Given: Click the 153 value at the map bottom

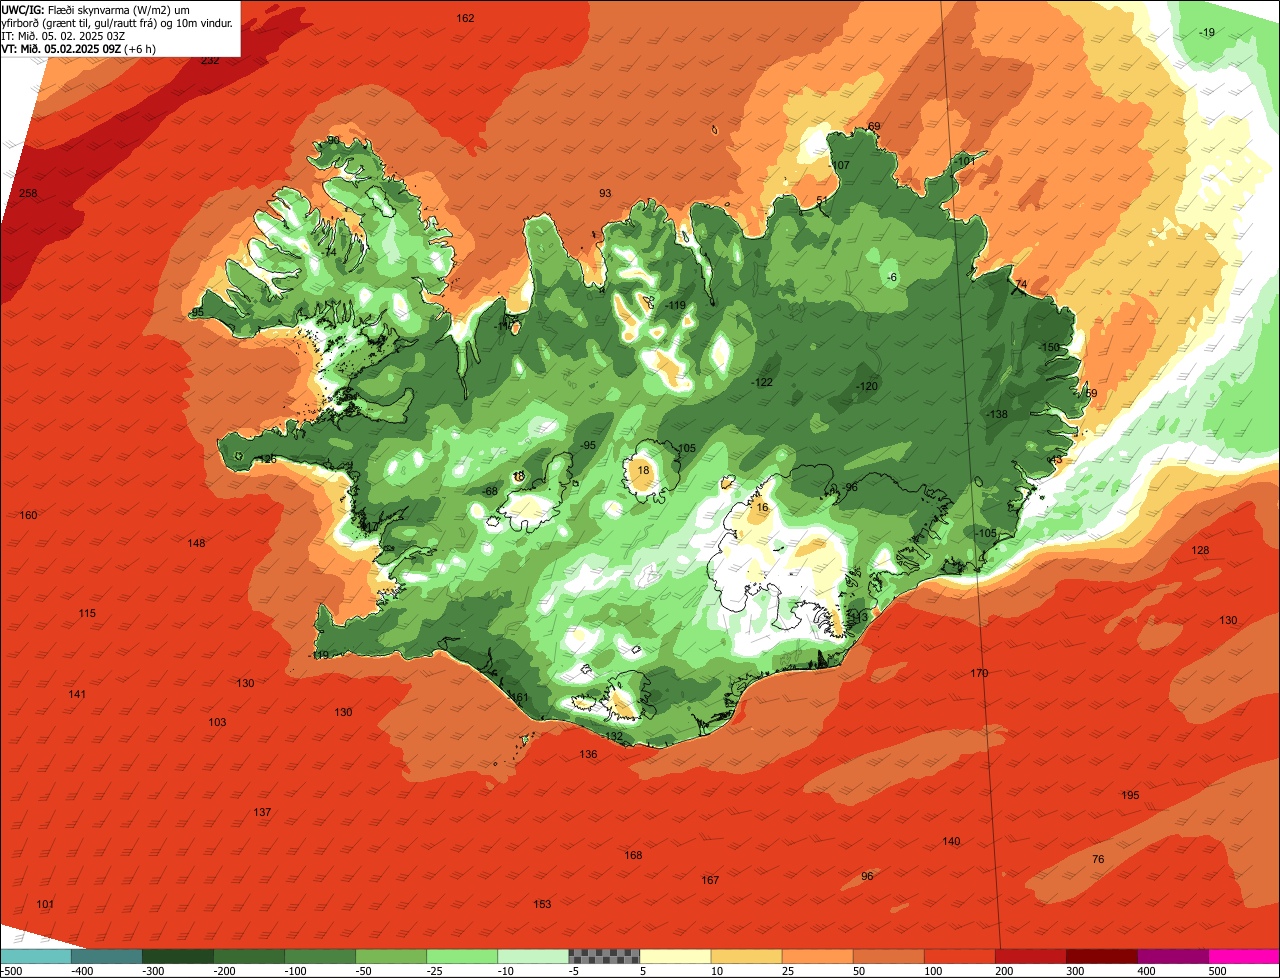Looking at the screenshot, I should [x=542, y=904].
